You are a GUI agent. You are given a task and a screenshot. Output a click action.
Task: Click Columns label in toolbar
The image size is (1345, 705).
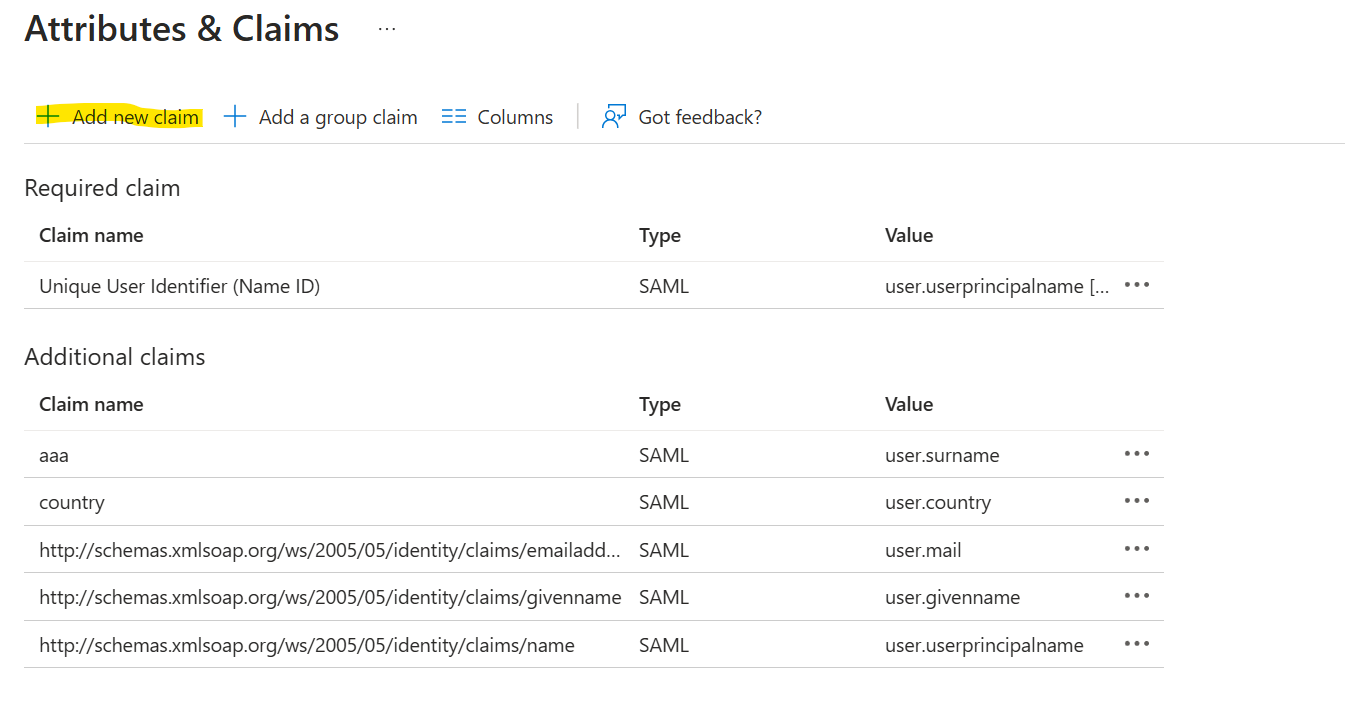pyautogui.click(x=515, y=117)
